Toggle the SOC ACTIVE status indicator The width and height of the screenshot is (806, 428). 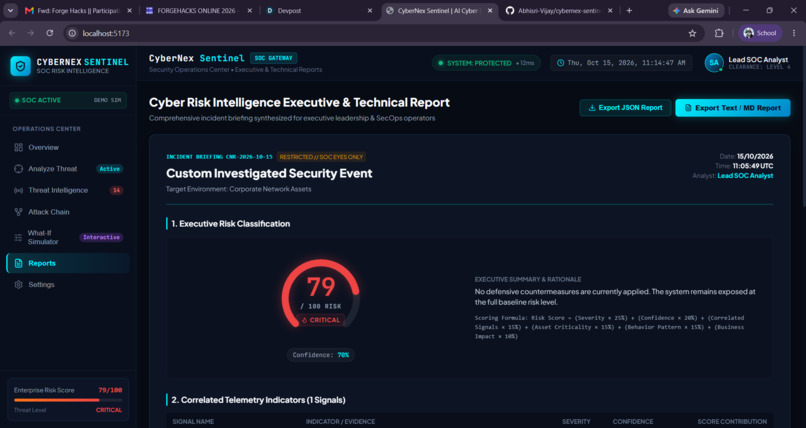click(x=38, y=100)
